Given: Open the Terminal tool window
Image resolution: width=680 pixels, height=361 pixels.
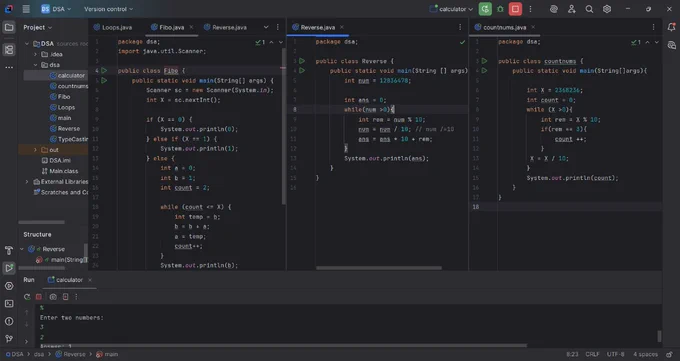Looking at the screenshot, I should click(9, 304).
